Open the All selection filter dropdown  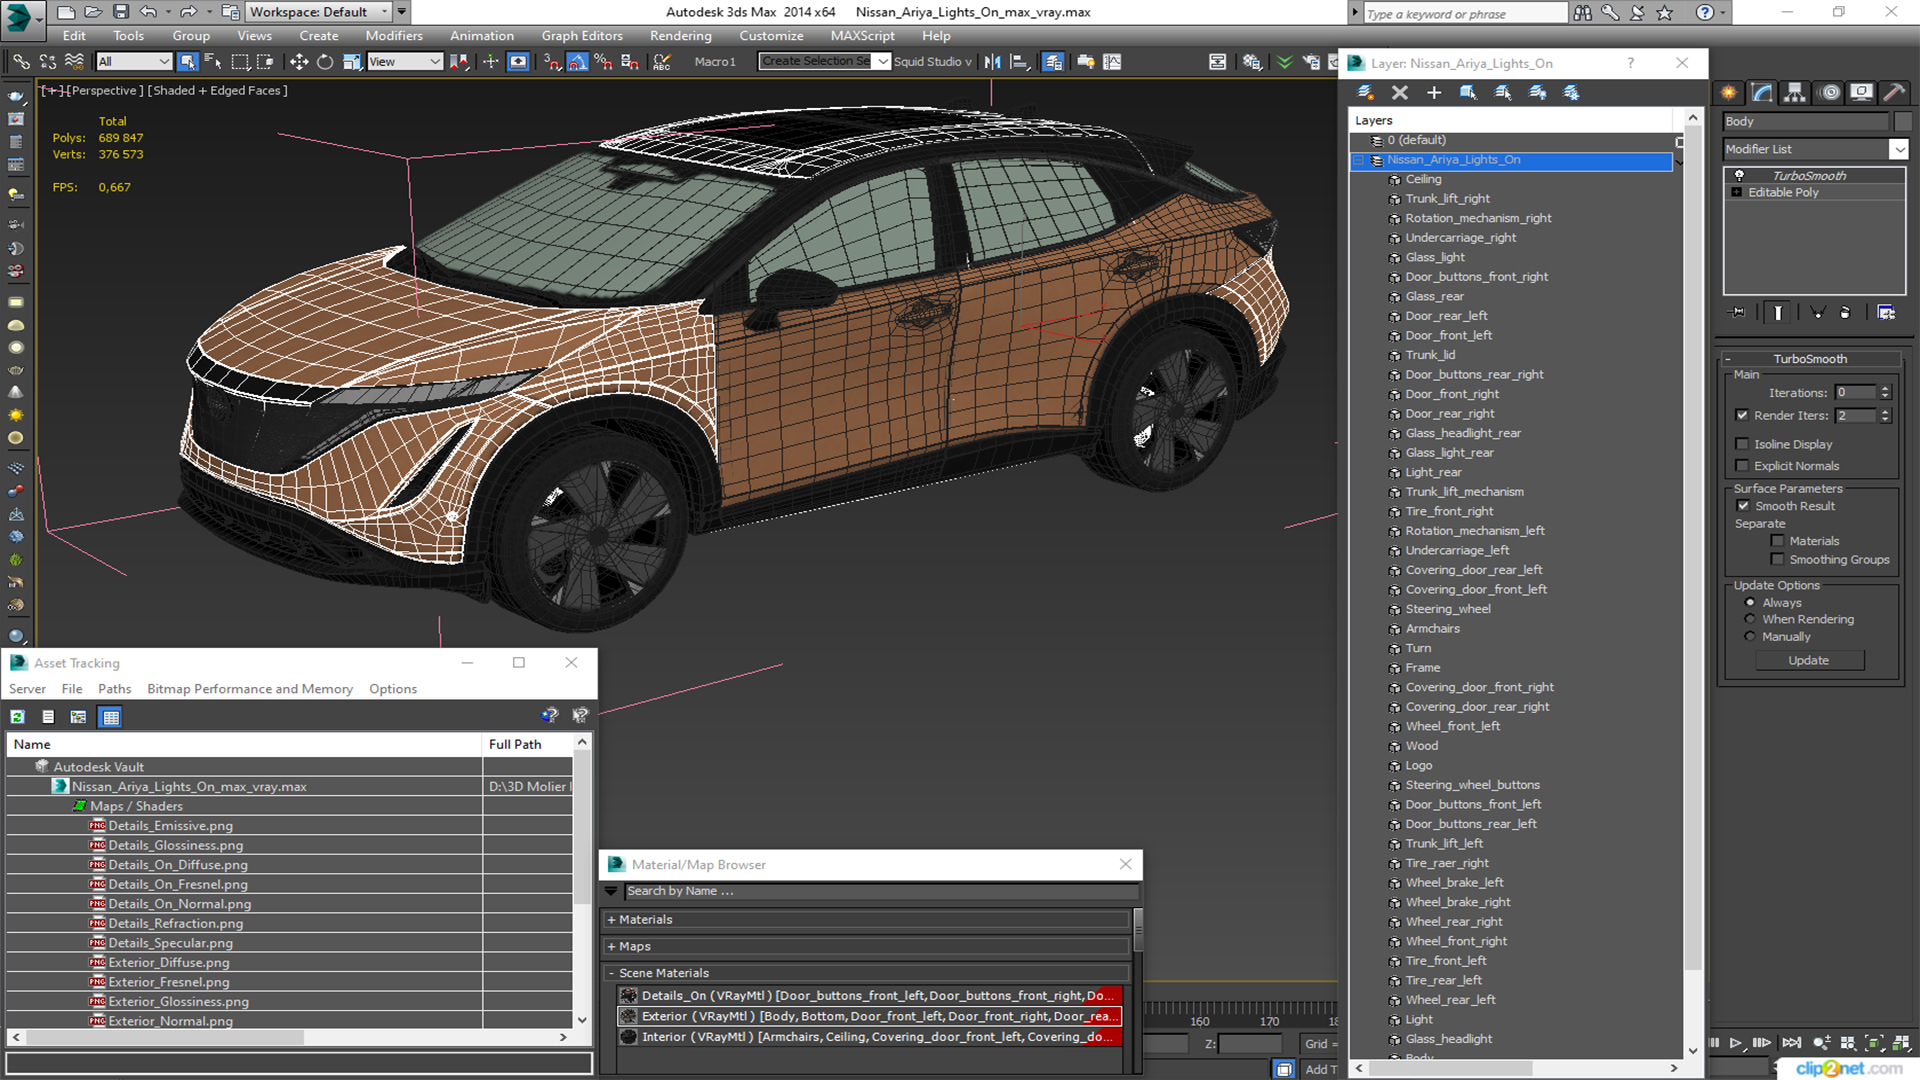pos(133,62)
